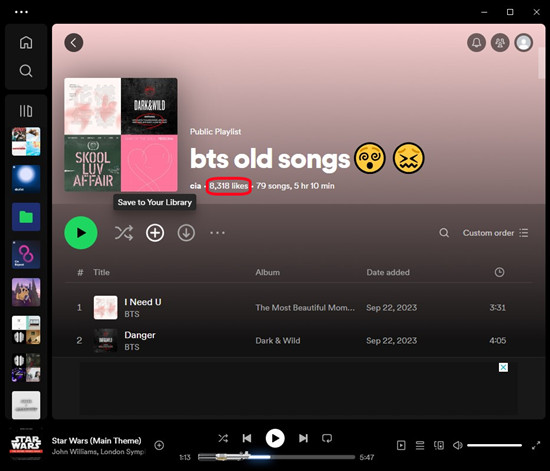
Task: Open Search in the sidebar
Action: click(26, 71)
